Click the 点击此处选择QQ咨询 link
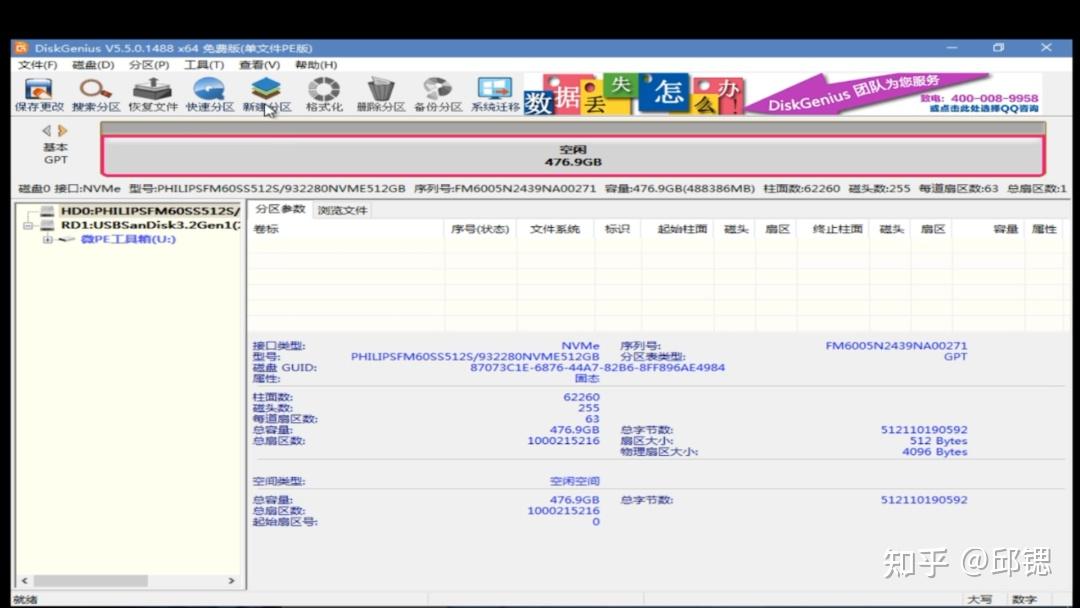Viewport: 1080px width, 608px height. pos(984,109)
